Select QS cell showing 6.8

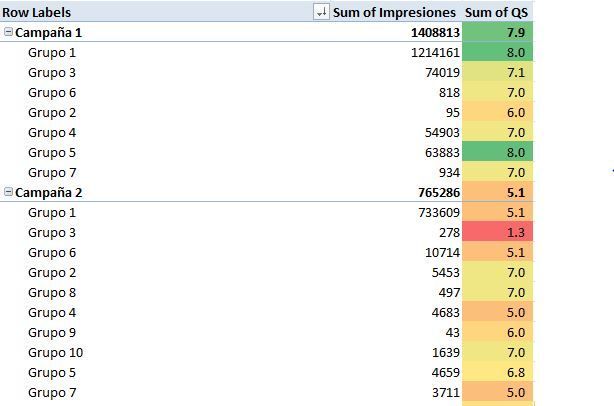[x=497, y=372]
